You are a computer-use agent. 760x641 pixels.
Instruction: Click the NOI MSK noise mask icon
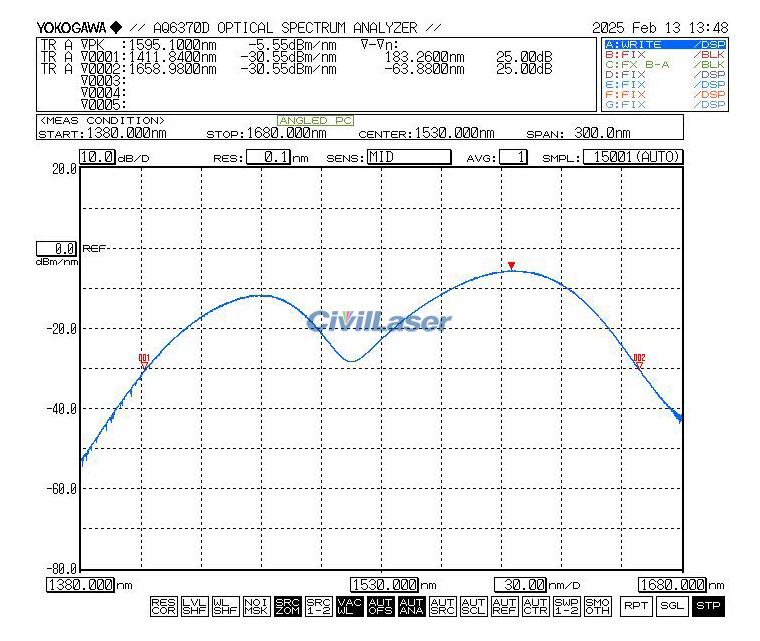255,606
